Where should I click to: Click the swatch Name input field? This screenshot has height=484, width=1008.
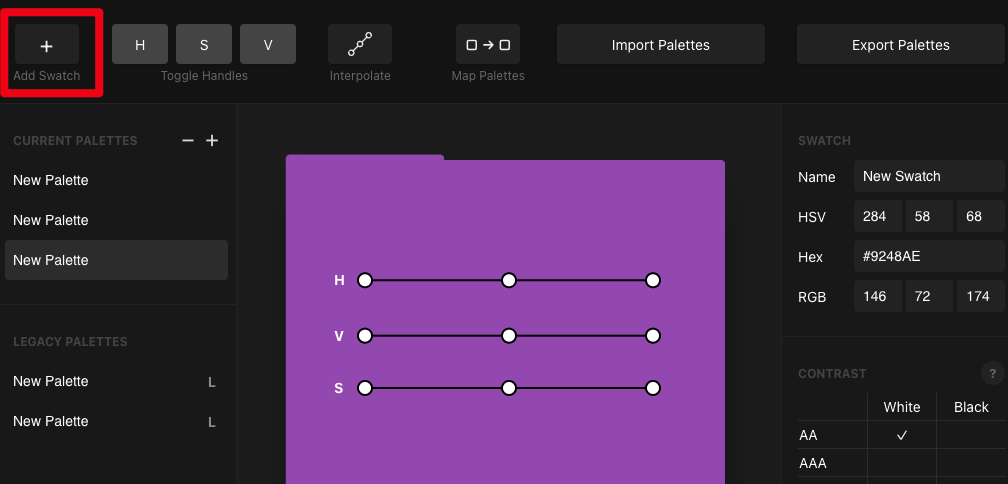tap(929, 176)
